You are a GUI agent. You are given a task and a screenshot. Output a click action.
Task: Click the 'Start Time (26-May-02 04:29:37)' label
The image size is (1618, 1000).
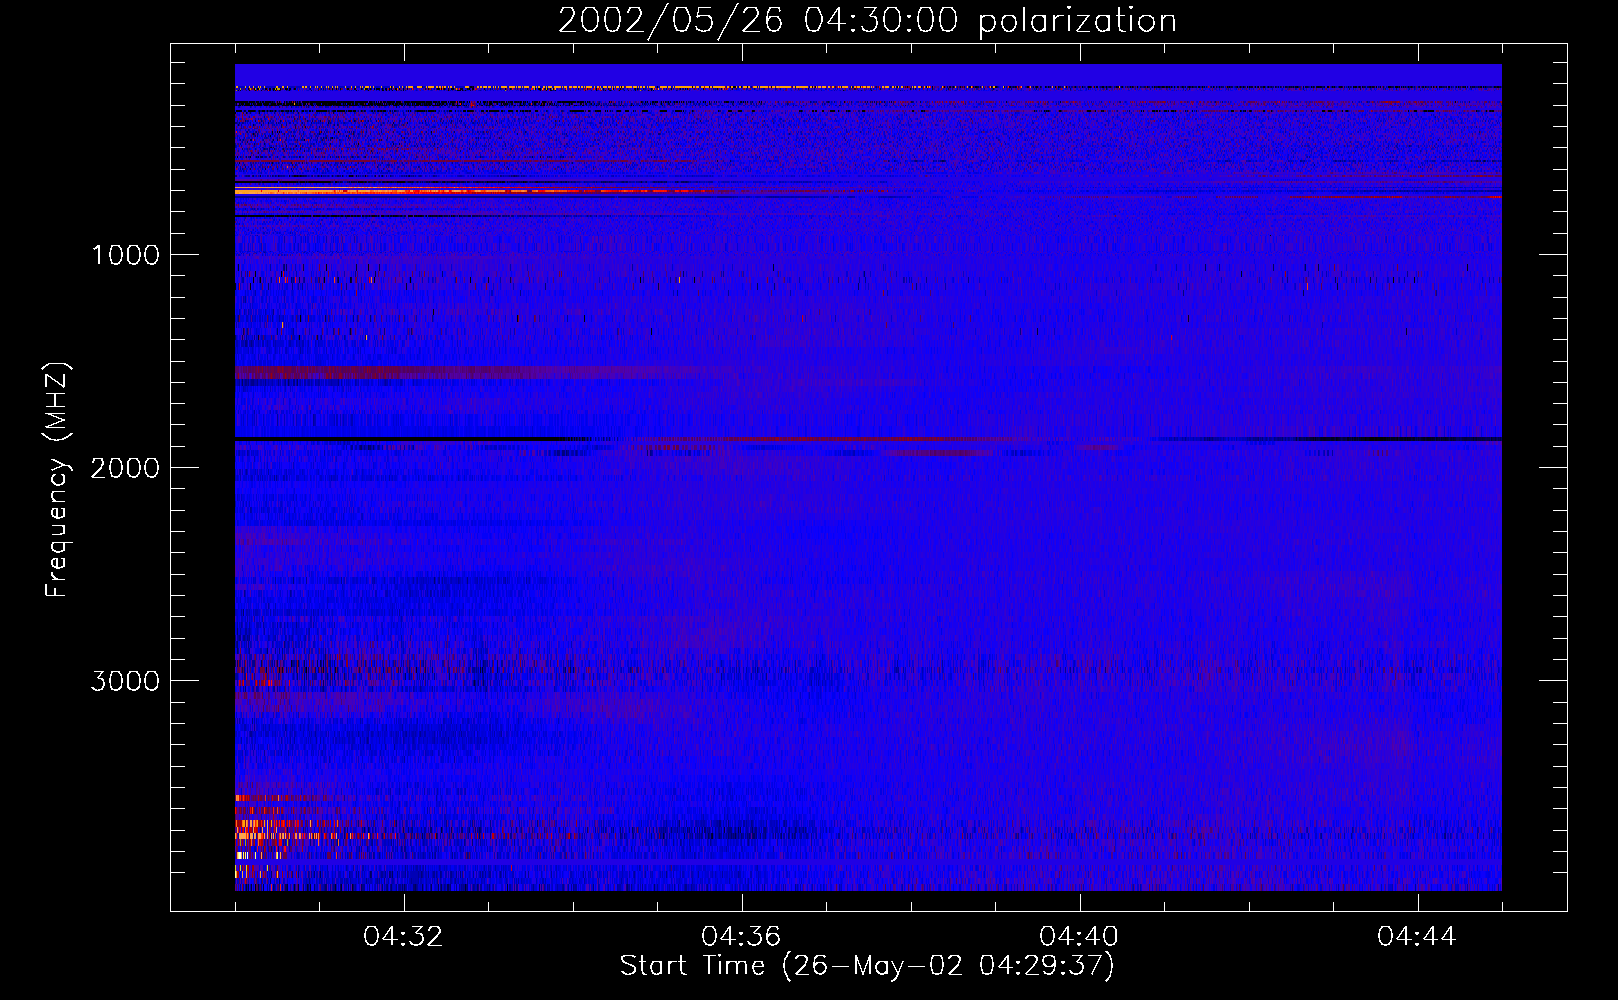coord(867,966)
